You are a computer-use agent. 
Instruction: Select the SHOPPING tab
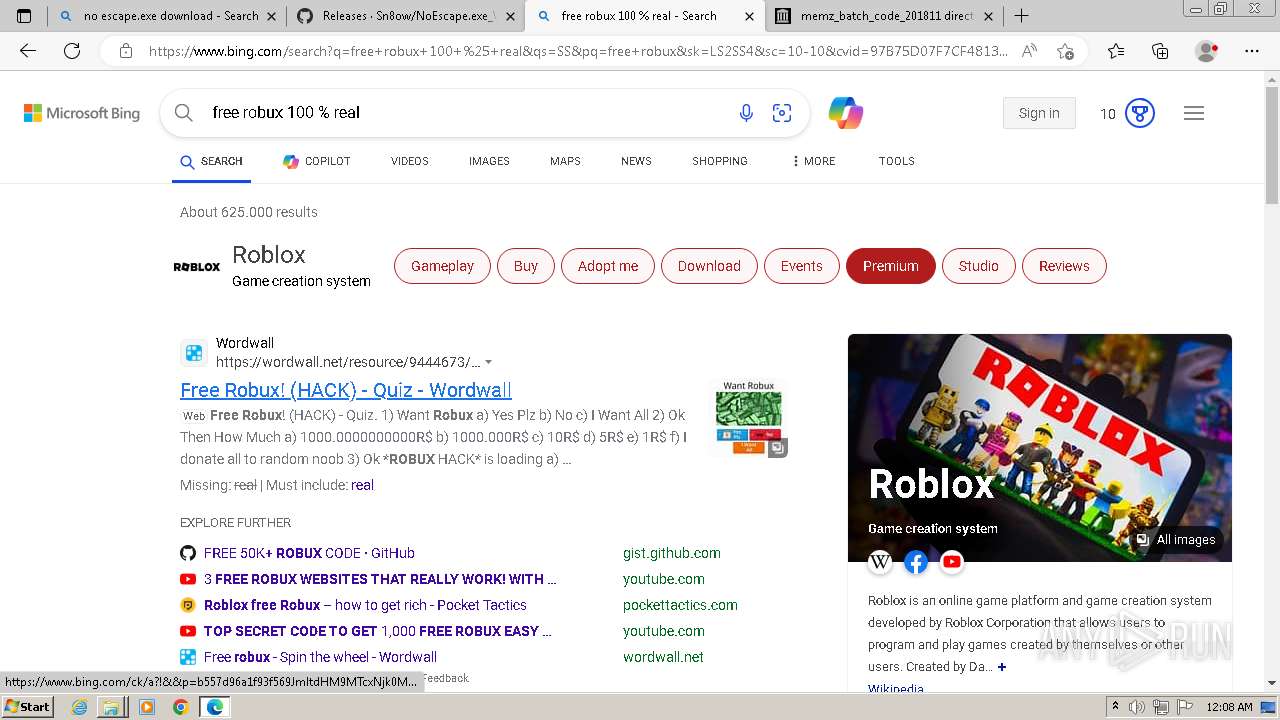pyautogui.click(x=720, y=161)
